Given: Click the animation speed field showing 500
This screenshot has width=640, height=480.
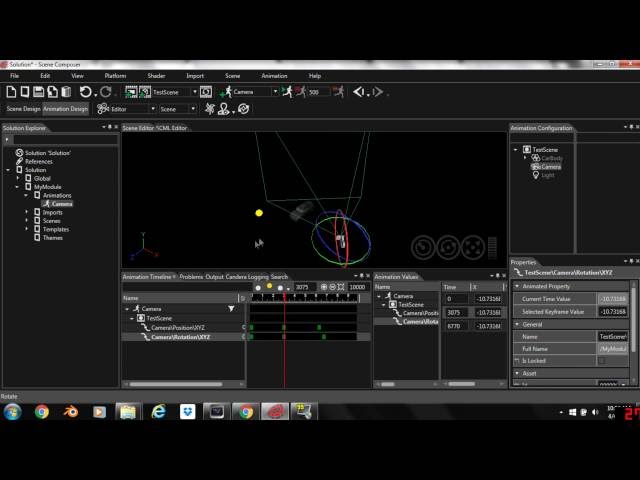Looking at the screenshot, I should click(318, 92).
